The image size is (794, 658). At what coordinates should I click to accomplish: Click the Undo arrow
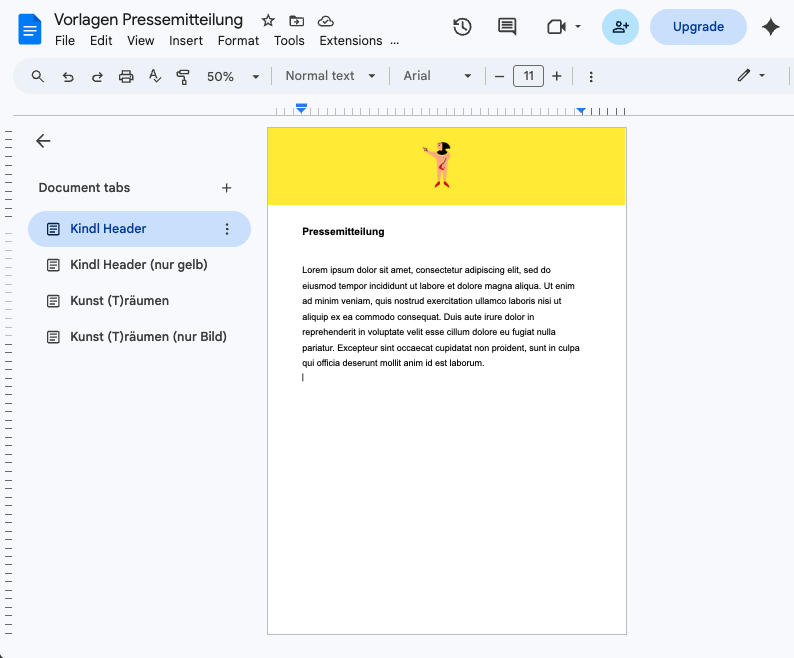[x=68, y=76]
